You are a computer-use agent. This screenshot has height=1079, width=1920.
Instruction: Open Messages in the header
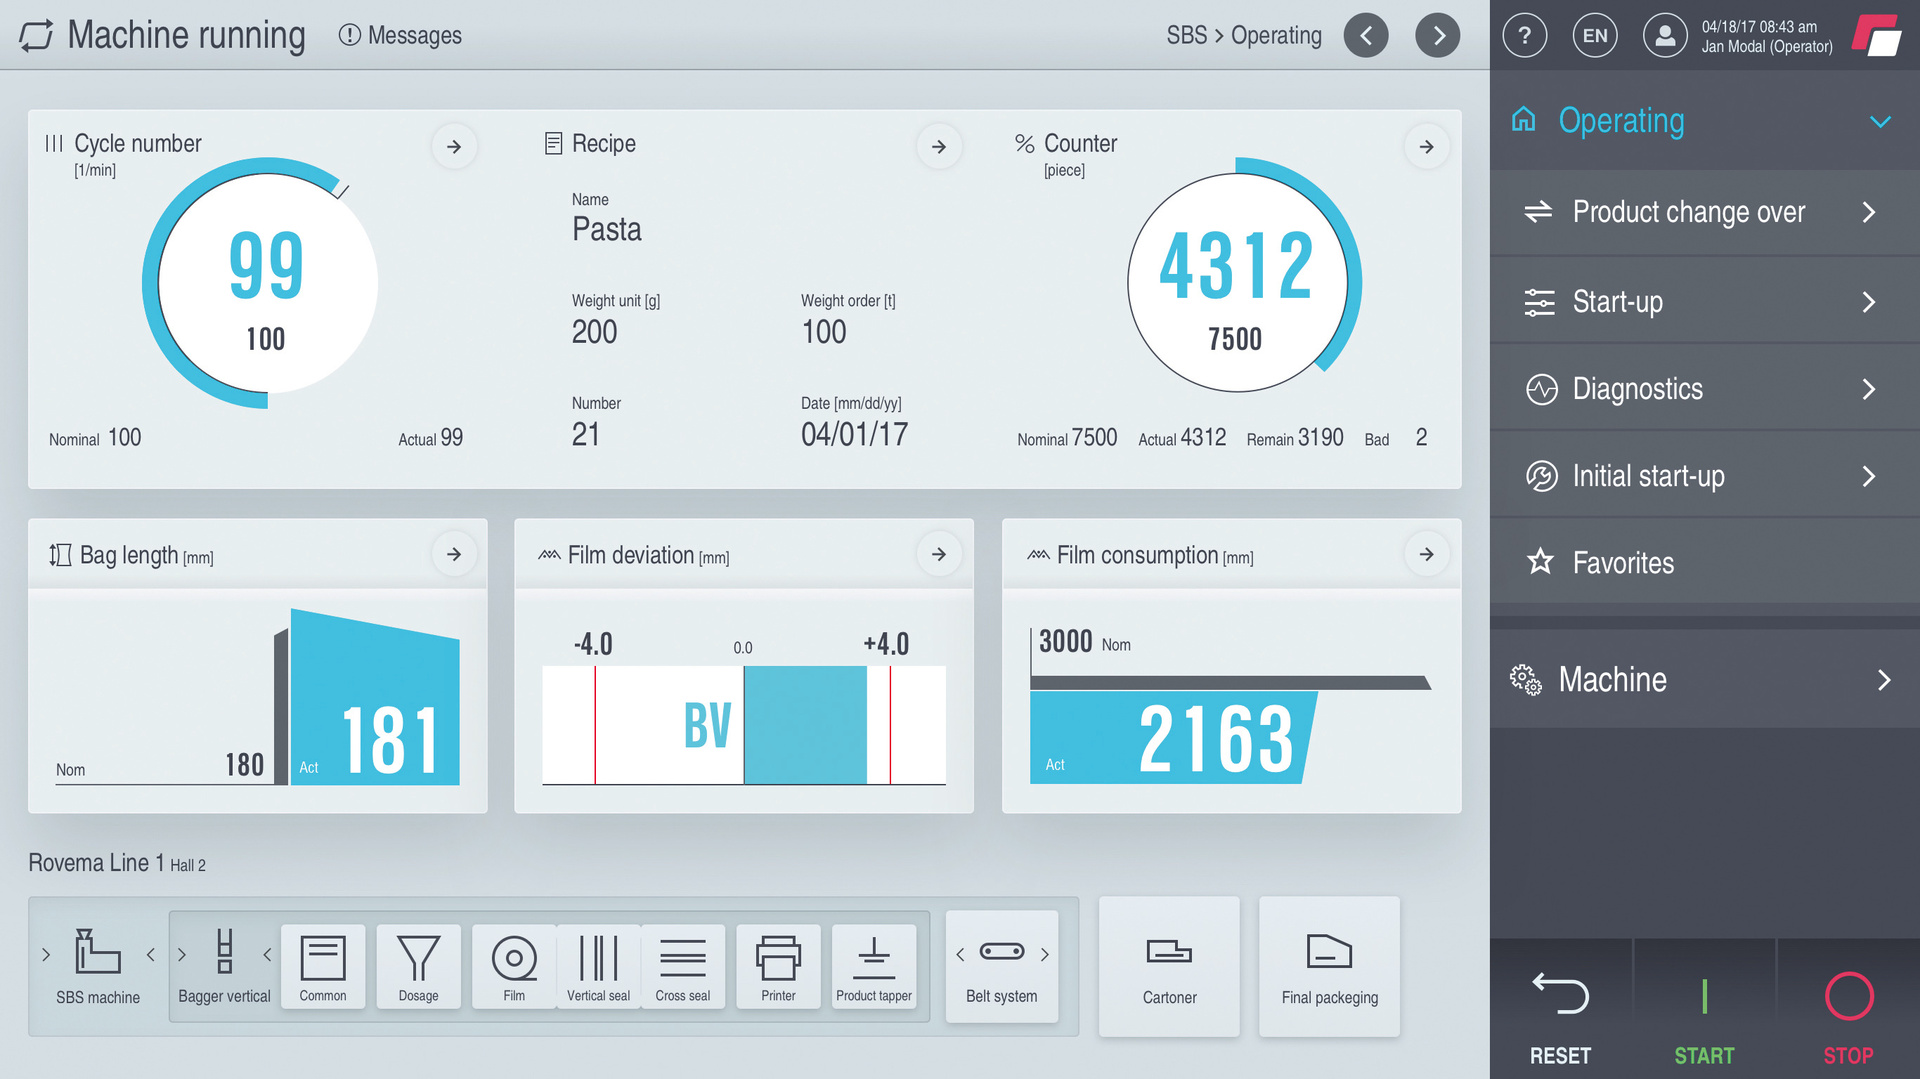click(x=401, y=36)
